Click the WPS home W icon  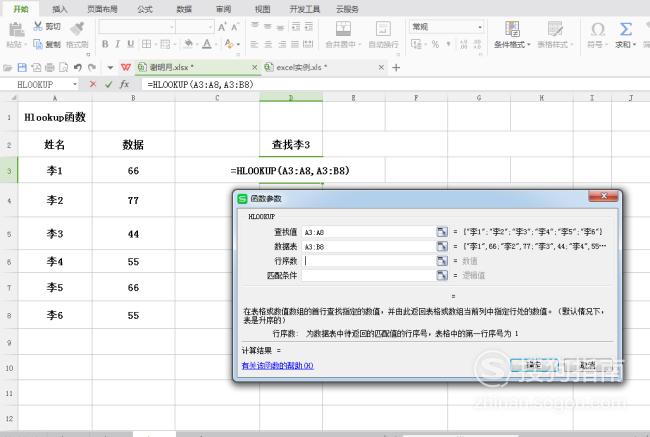pyautogui.click(x=126, y=67)
